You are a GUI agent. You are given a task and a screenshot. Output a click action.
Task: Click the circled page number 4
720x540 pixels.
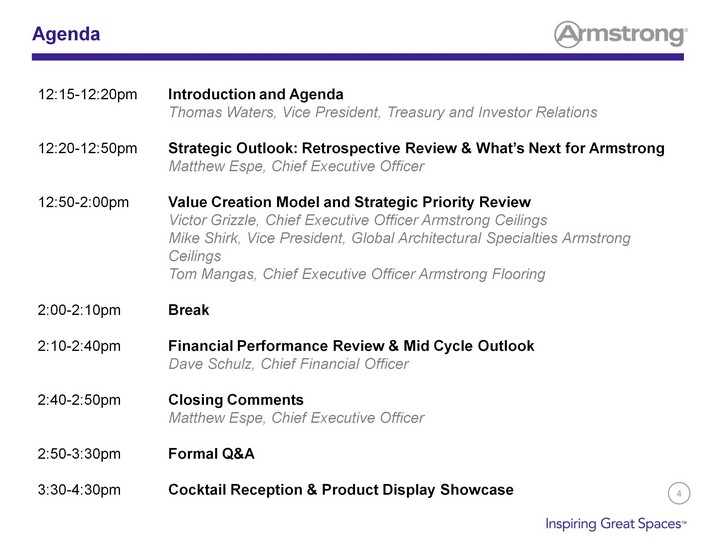[x=679, y=494]
